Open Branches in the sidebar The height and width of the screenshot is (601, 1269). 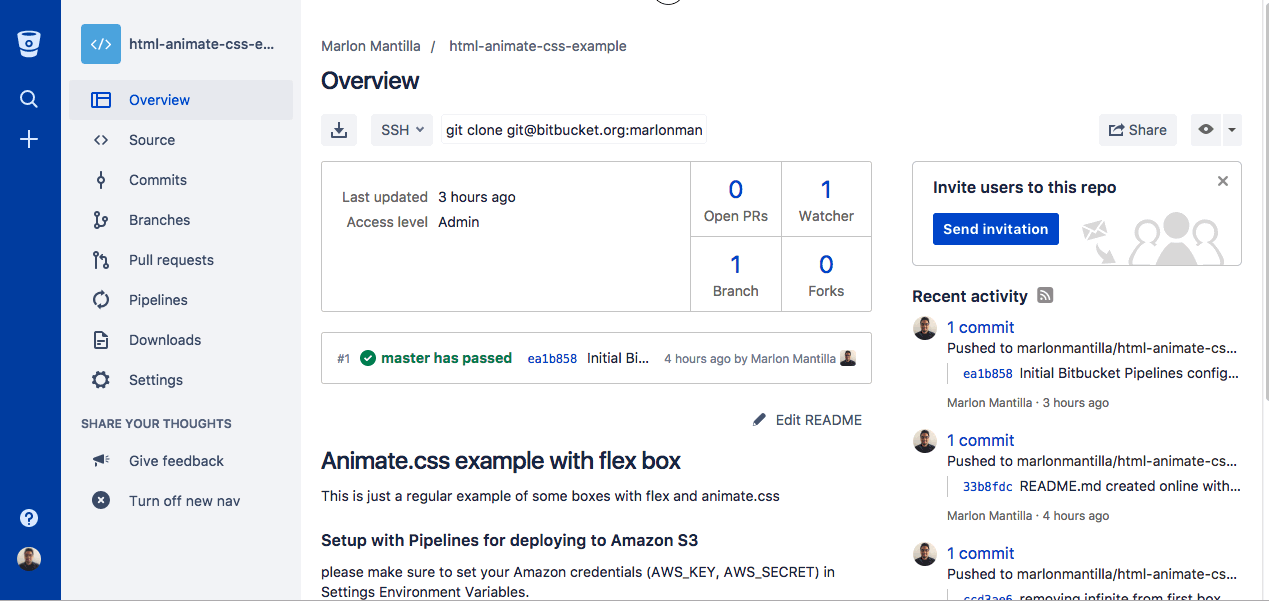click(x=181, y=220)
